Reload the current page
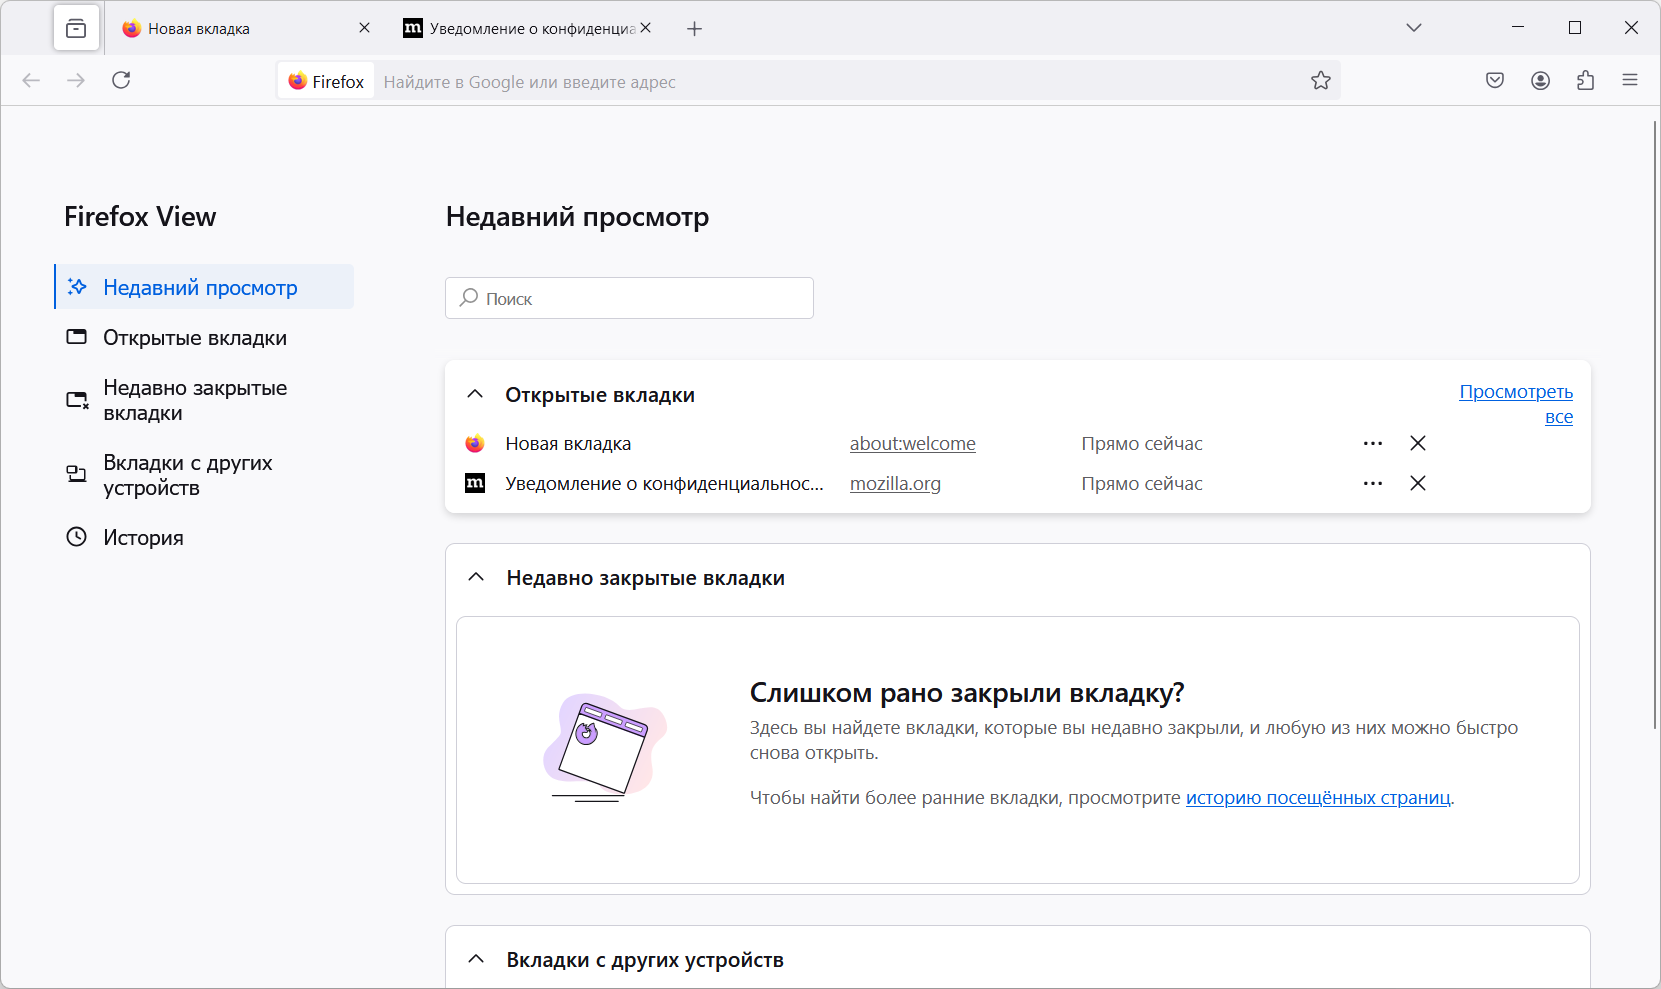Image resolution: width=1661 pixels, height=989 pixels. (x=121, y=80)
